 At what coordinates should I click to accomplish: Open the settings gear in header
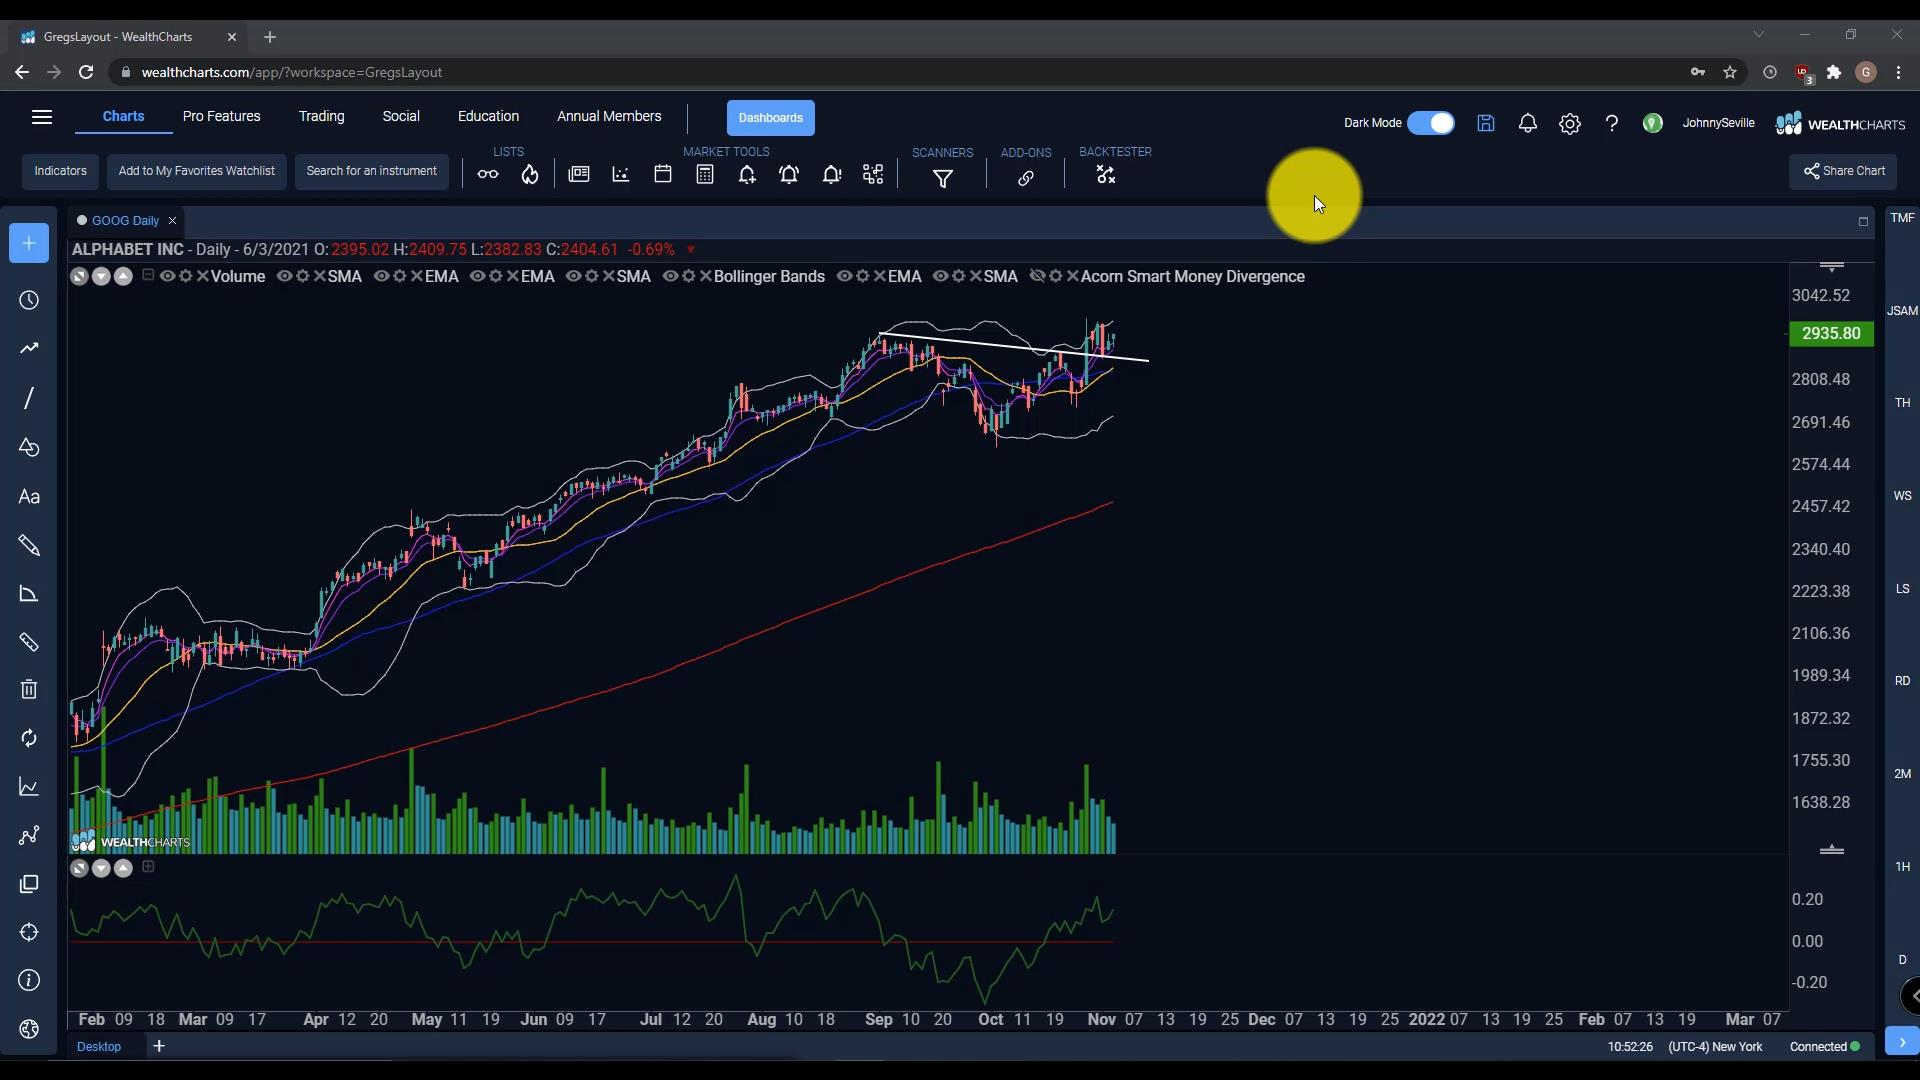click(1570, 124)
